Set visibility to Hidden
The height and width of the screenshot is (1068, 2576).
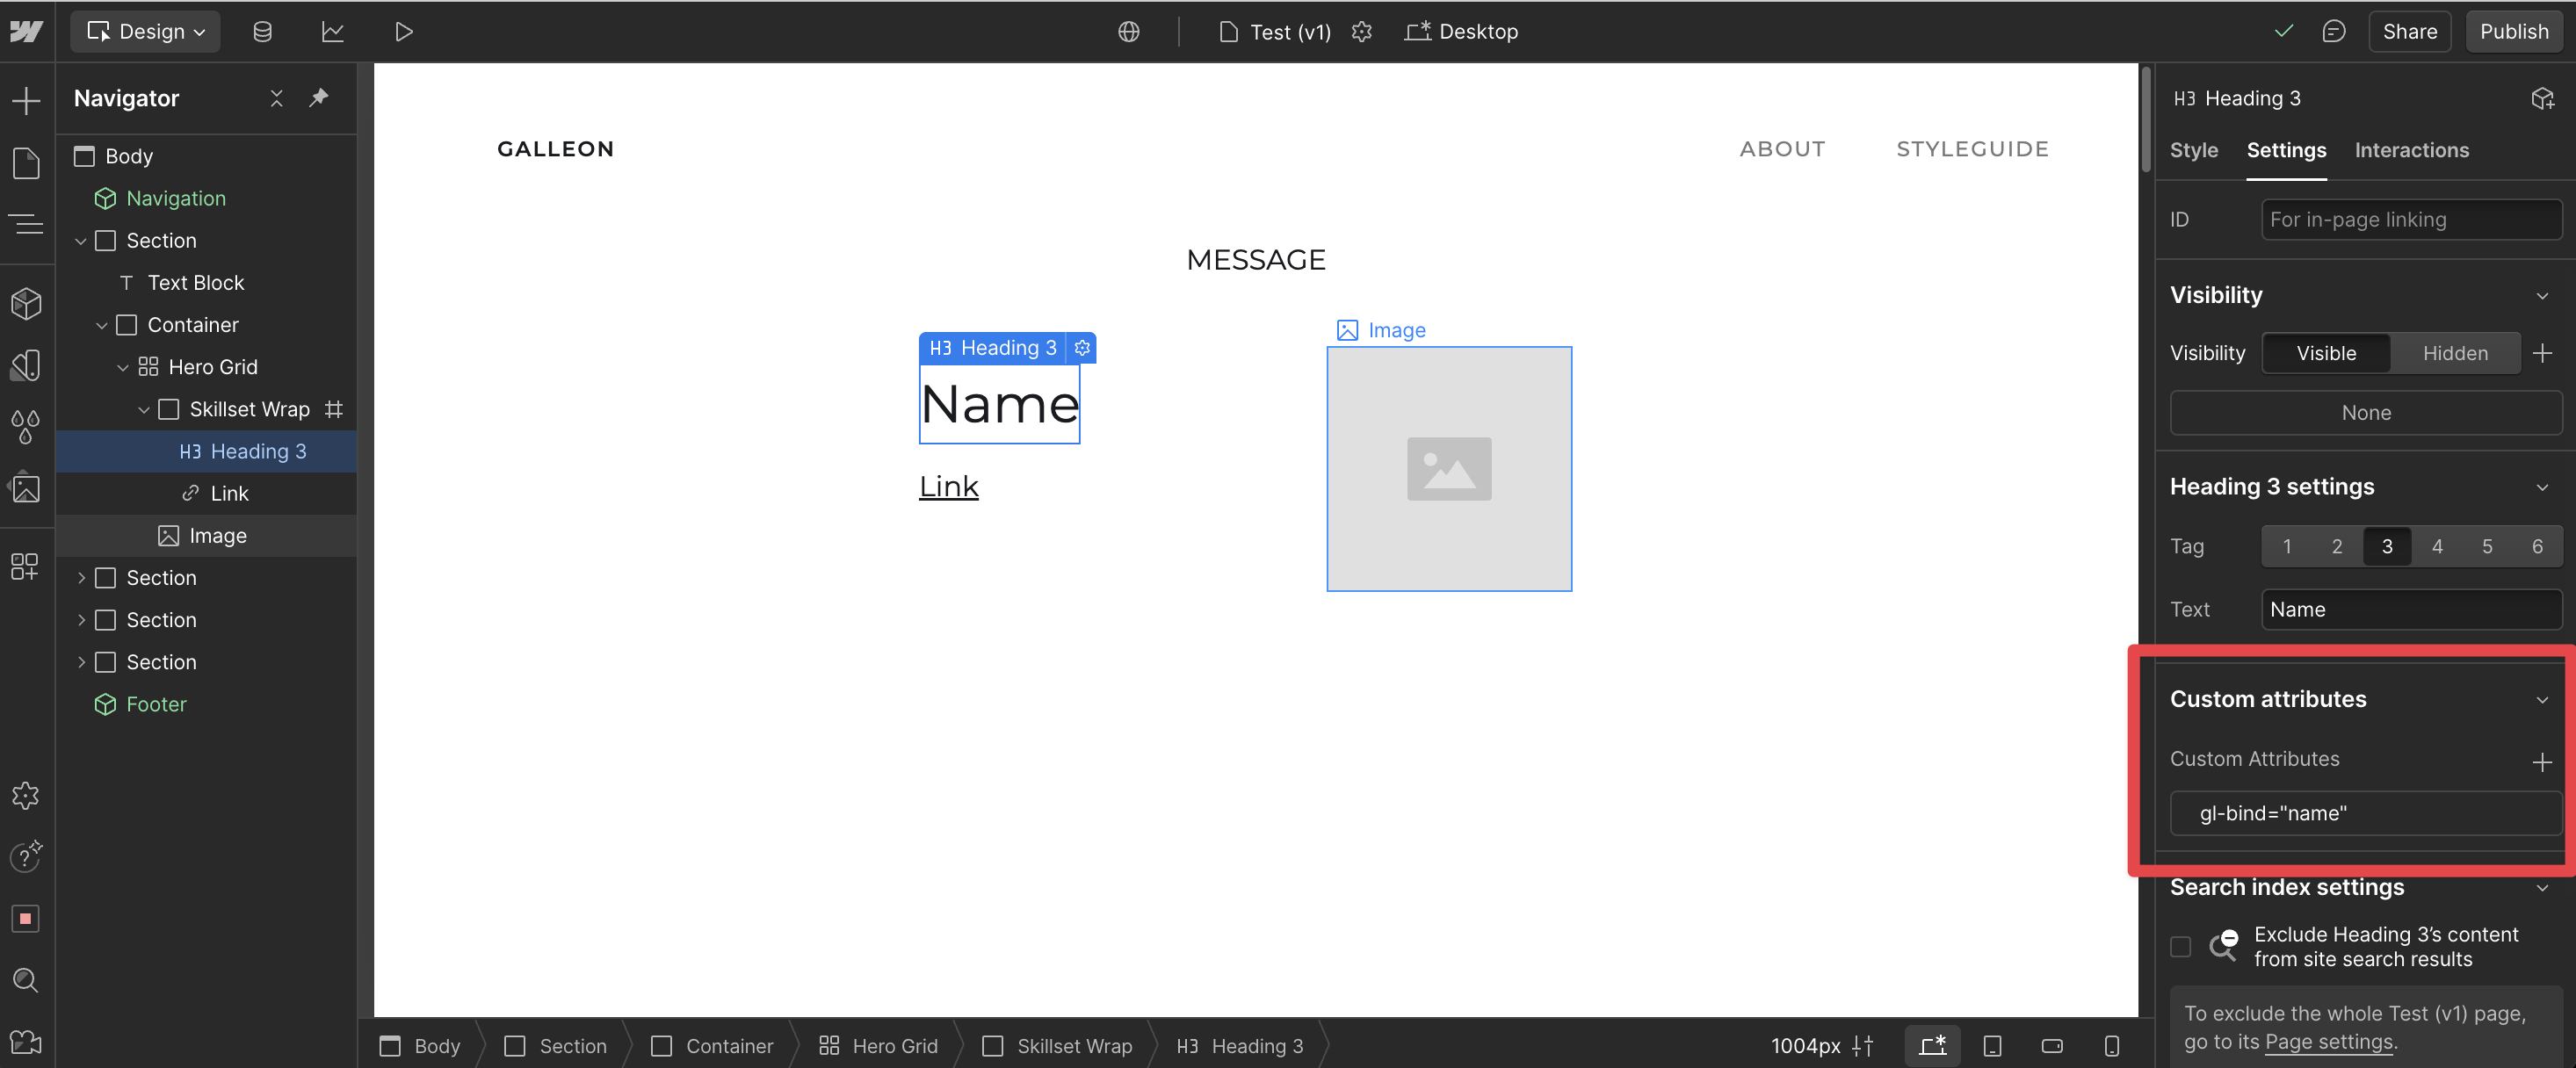pyautogui.click(x=2454, y=353)
